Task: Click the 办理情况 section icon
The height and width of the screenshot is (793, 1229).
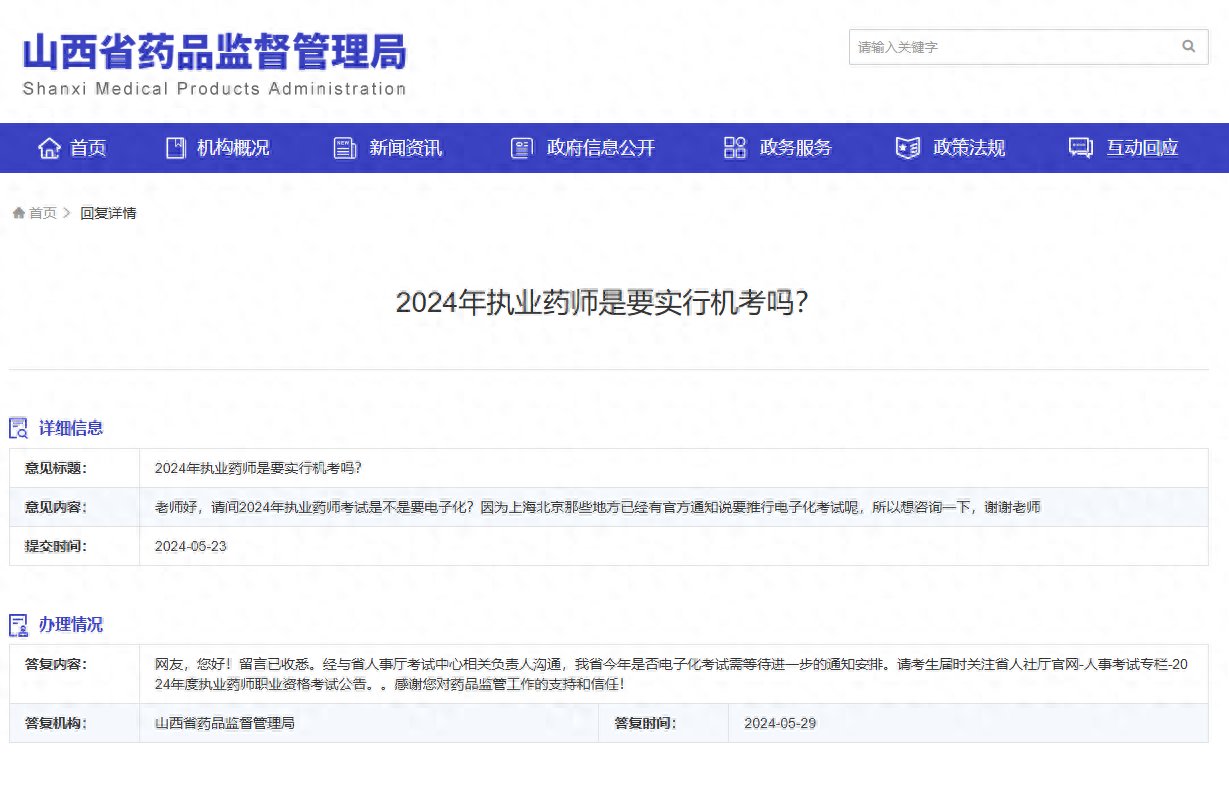Action: 19,625
